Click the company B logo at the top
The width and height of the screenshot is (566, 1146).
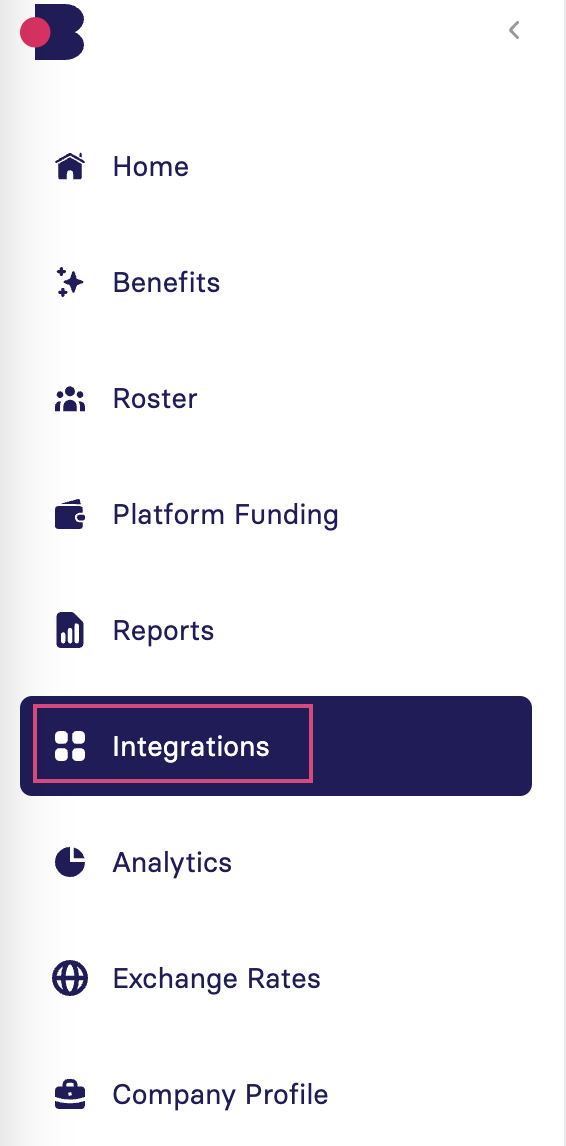pos(52,32)
